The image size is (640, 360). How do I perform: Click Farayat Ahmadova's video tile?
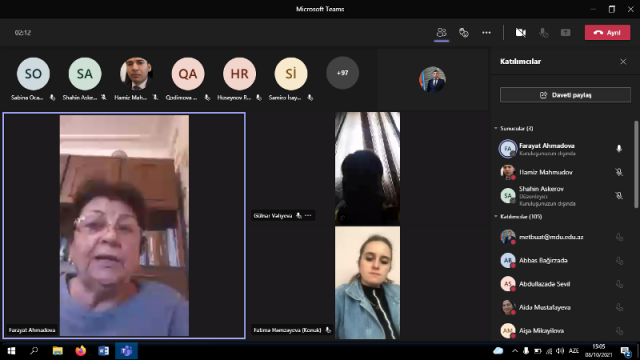(x=124, y=225)
